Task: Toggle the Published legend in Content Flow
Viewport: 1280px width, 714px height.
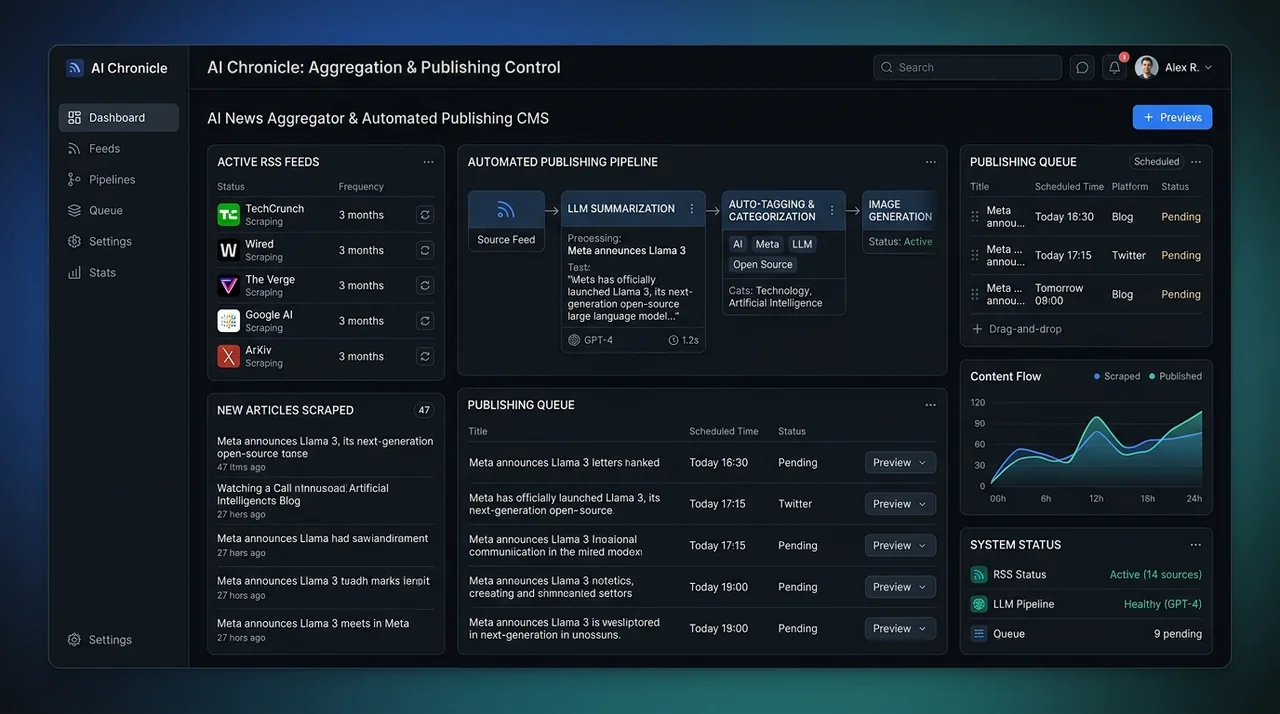Action: point(1176,376)
